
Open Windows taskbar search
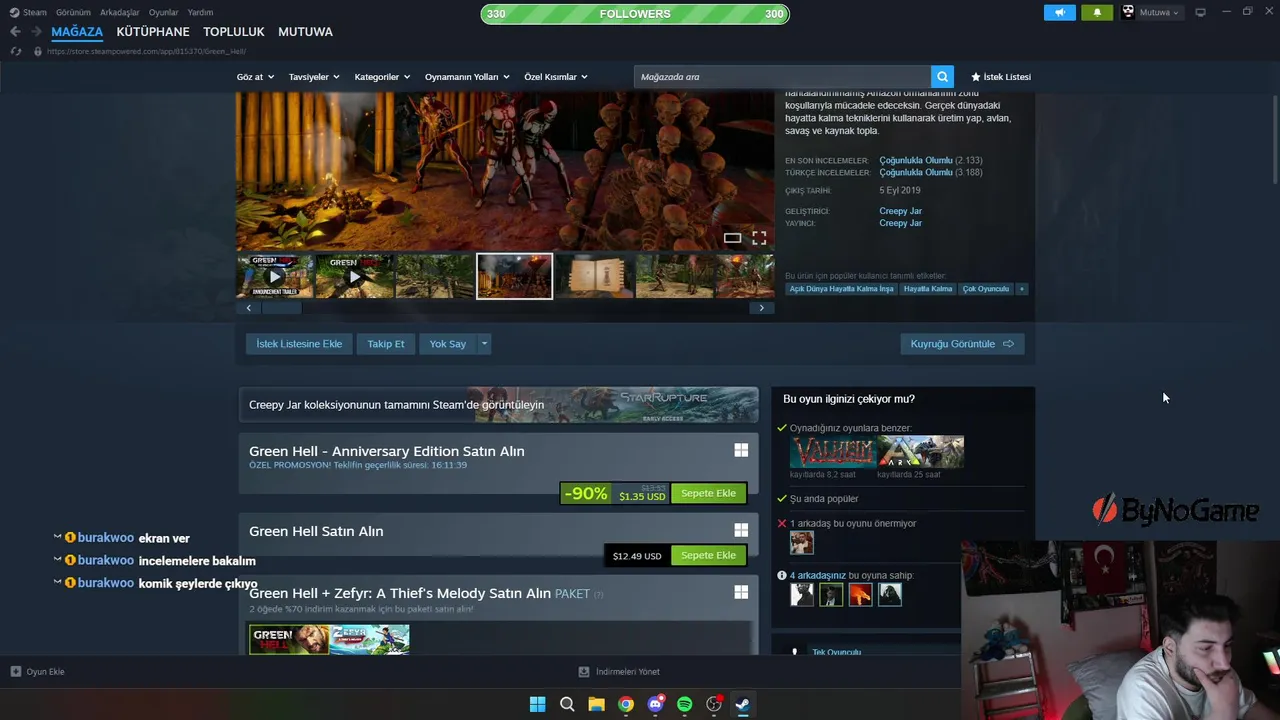[567, 704]
